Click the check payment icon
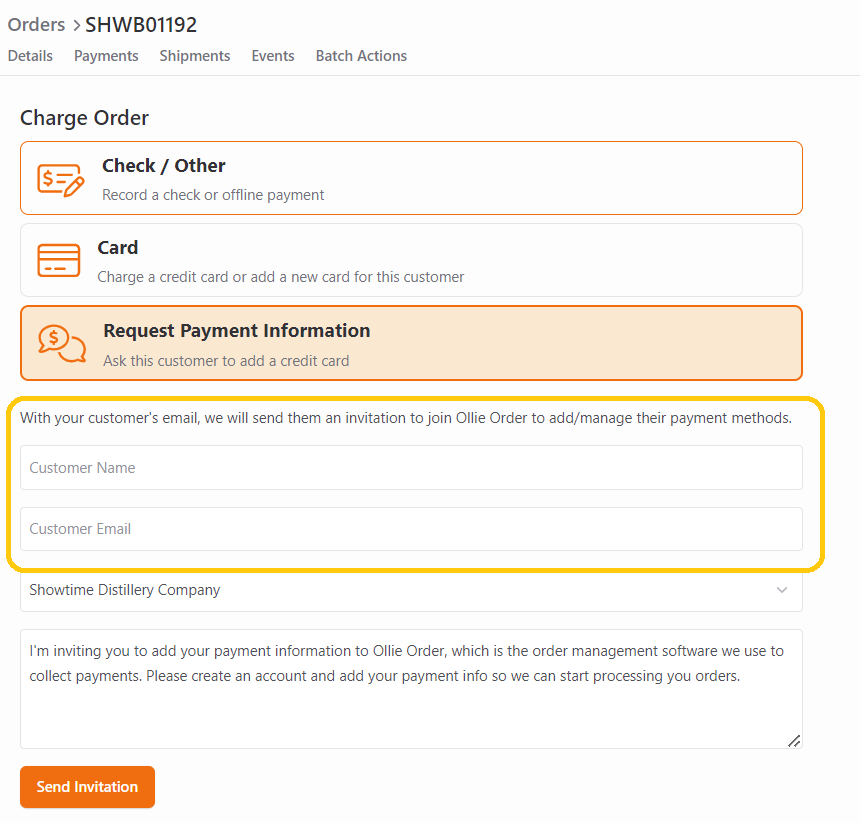The height and width of the screenshot is (823, 860). [60, 179]
